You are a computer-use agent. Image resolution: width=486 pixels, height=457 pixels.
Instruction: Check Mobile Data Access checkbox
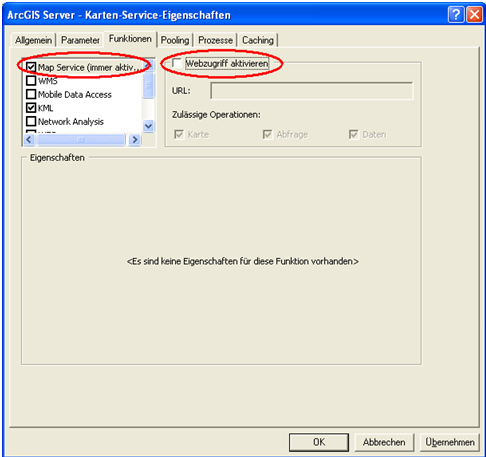point(31,94)
